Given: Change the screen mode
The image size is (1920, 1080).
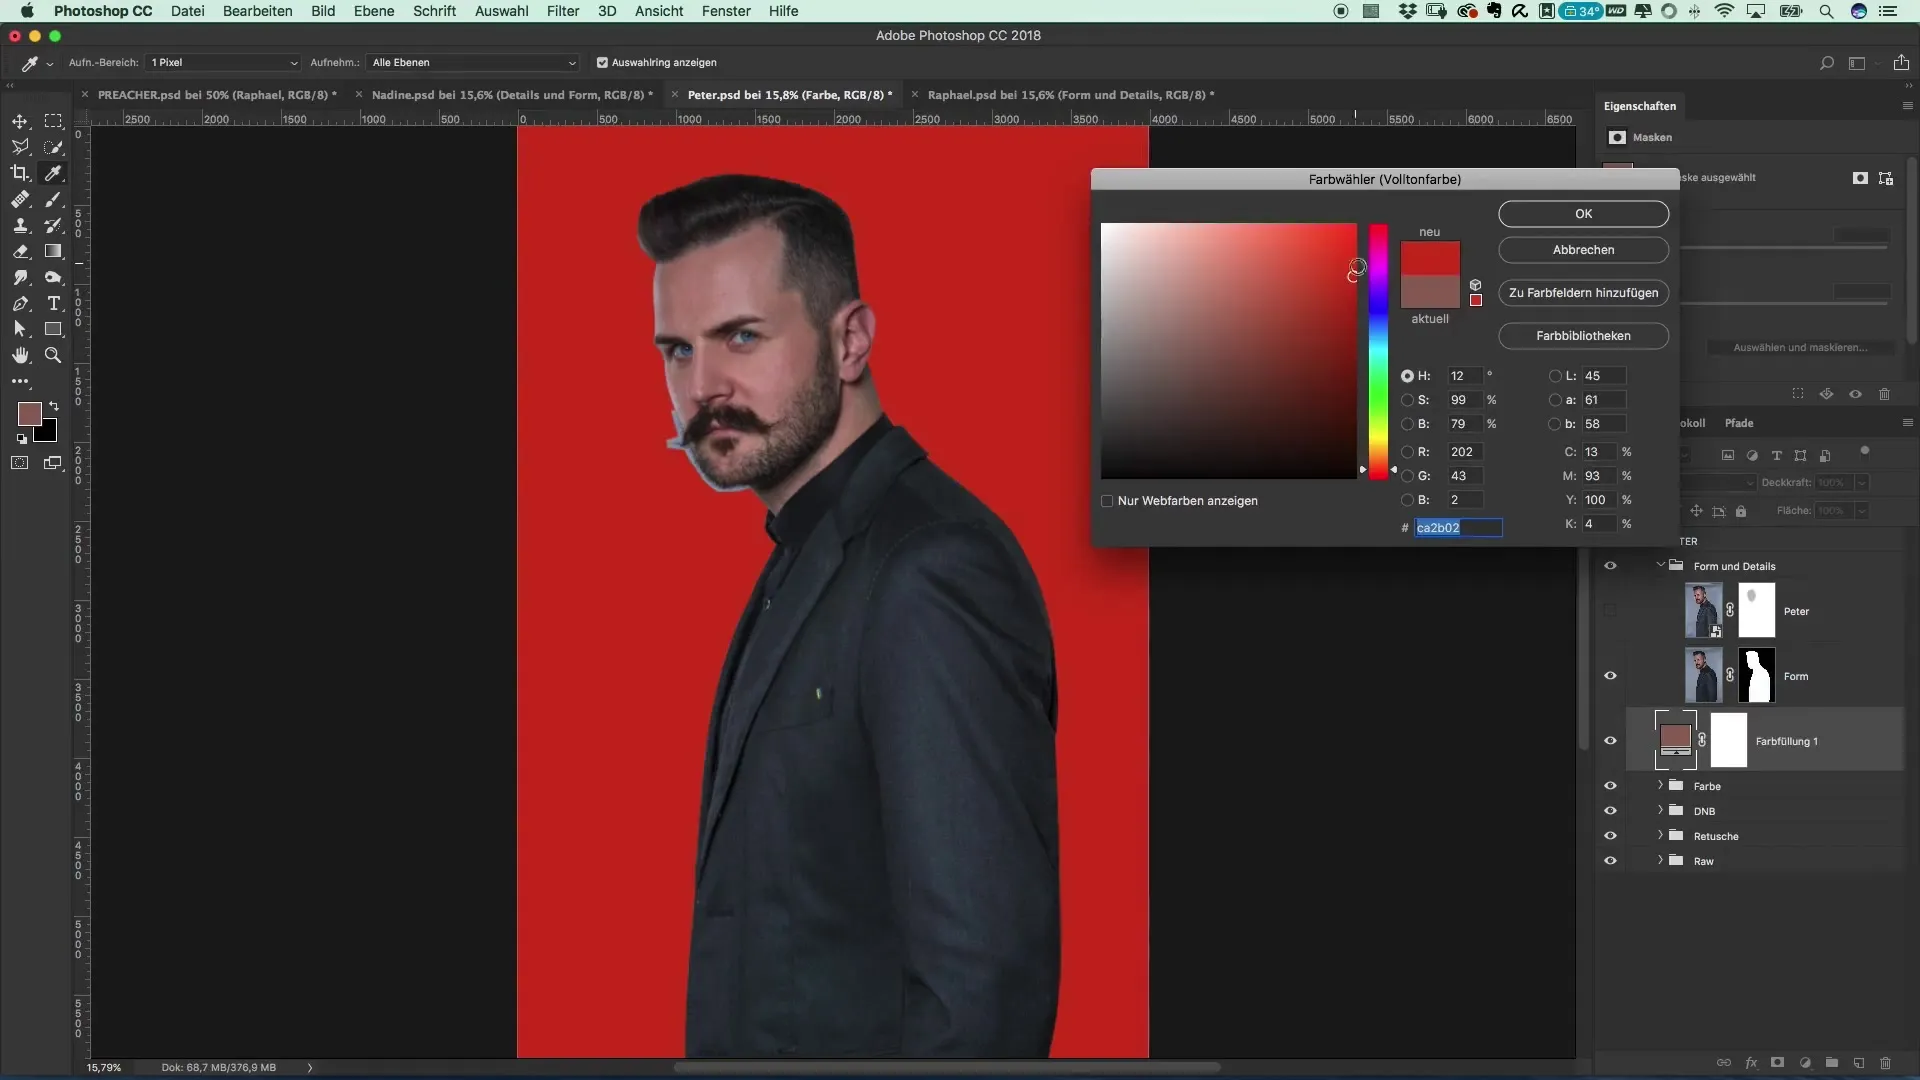Looking at the screenshot, I should (x=53, y=463).
